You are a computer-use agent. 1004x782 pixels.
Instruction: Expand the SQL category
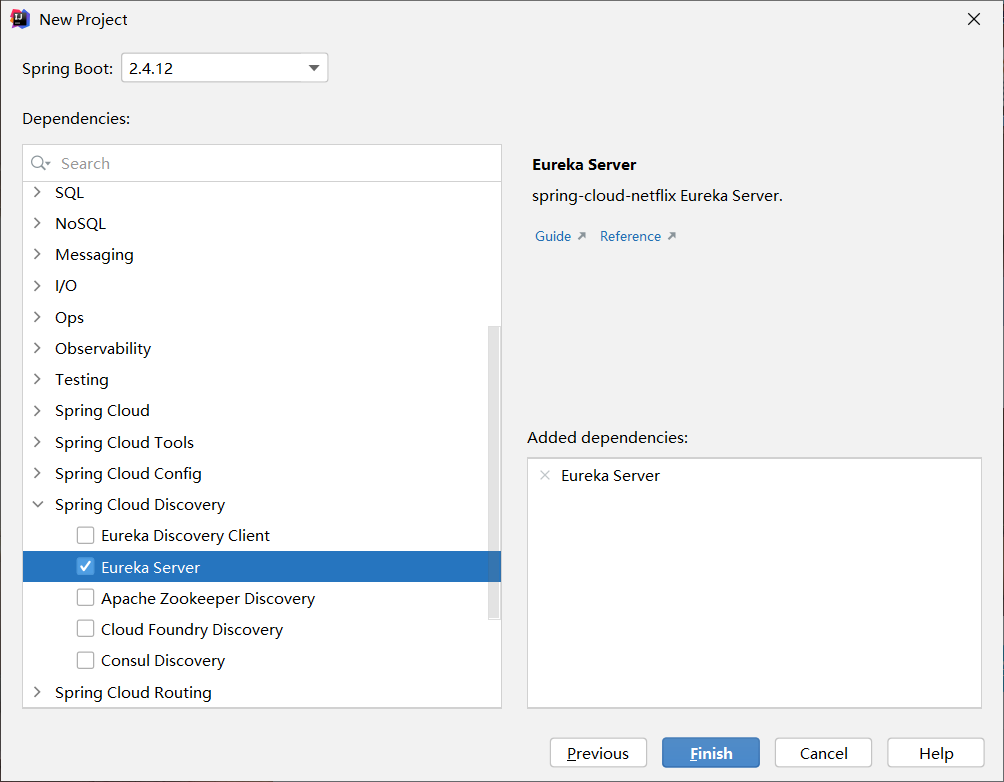37,192
